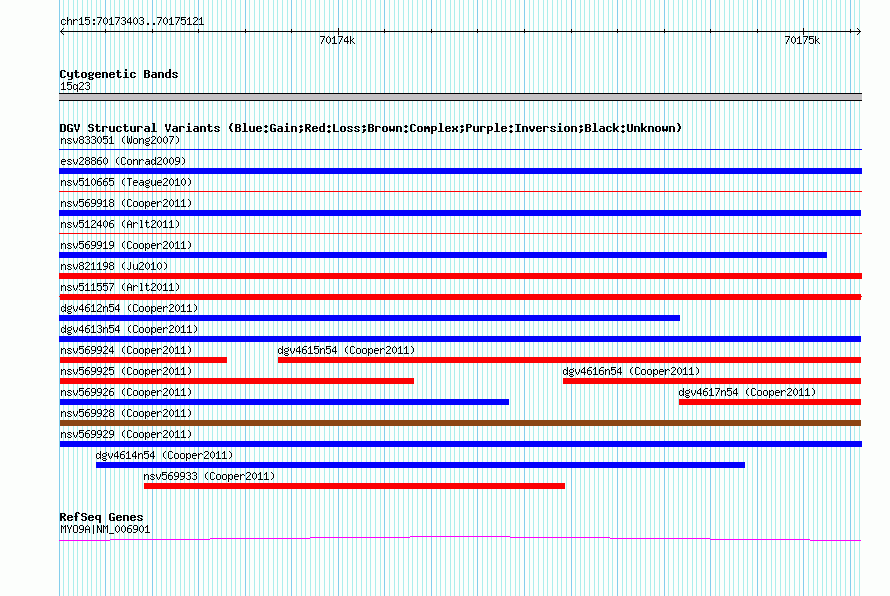The width and height of the screenshot is (890, 596).
Task: Select the dgv4615n54 red loss bar
Action: pyautogui.click(x=569, y=360)
